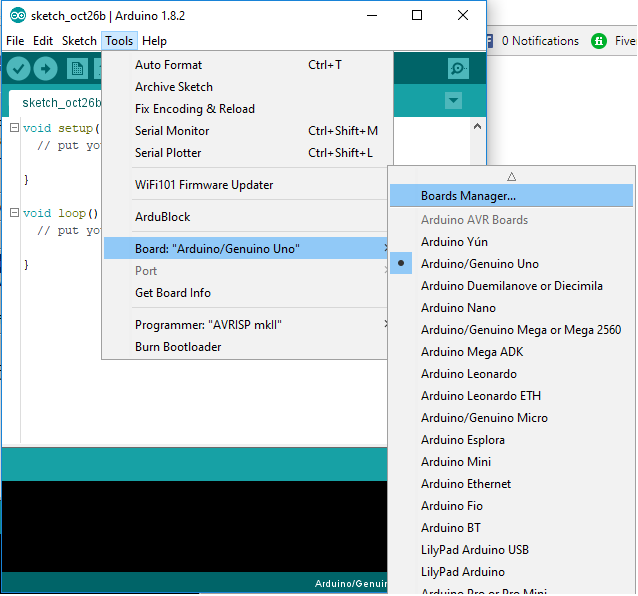Open the File menu

pyautogui.click(x=15, y=41)
